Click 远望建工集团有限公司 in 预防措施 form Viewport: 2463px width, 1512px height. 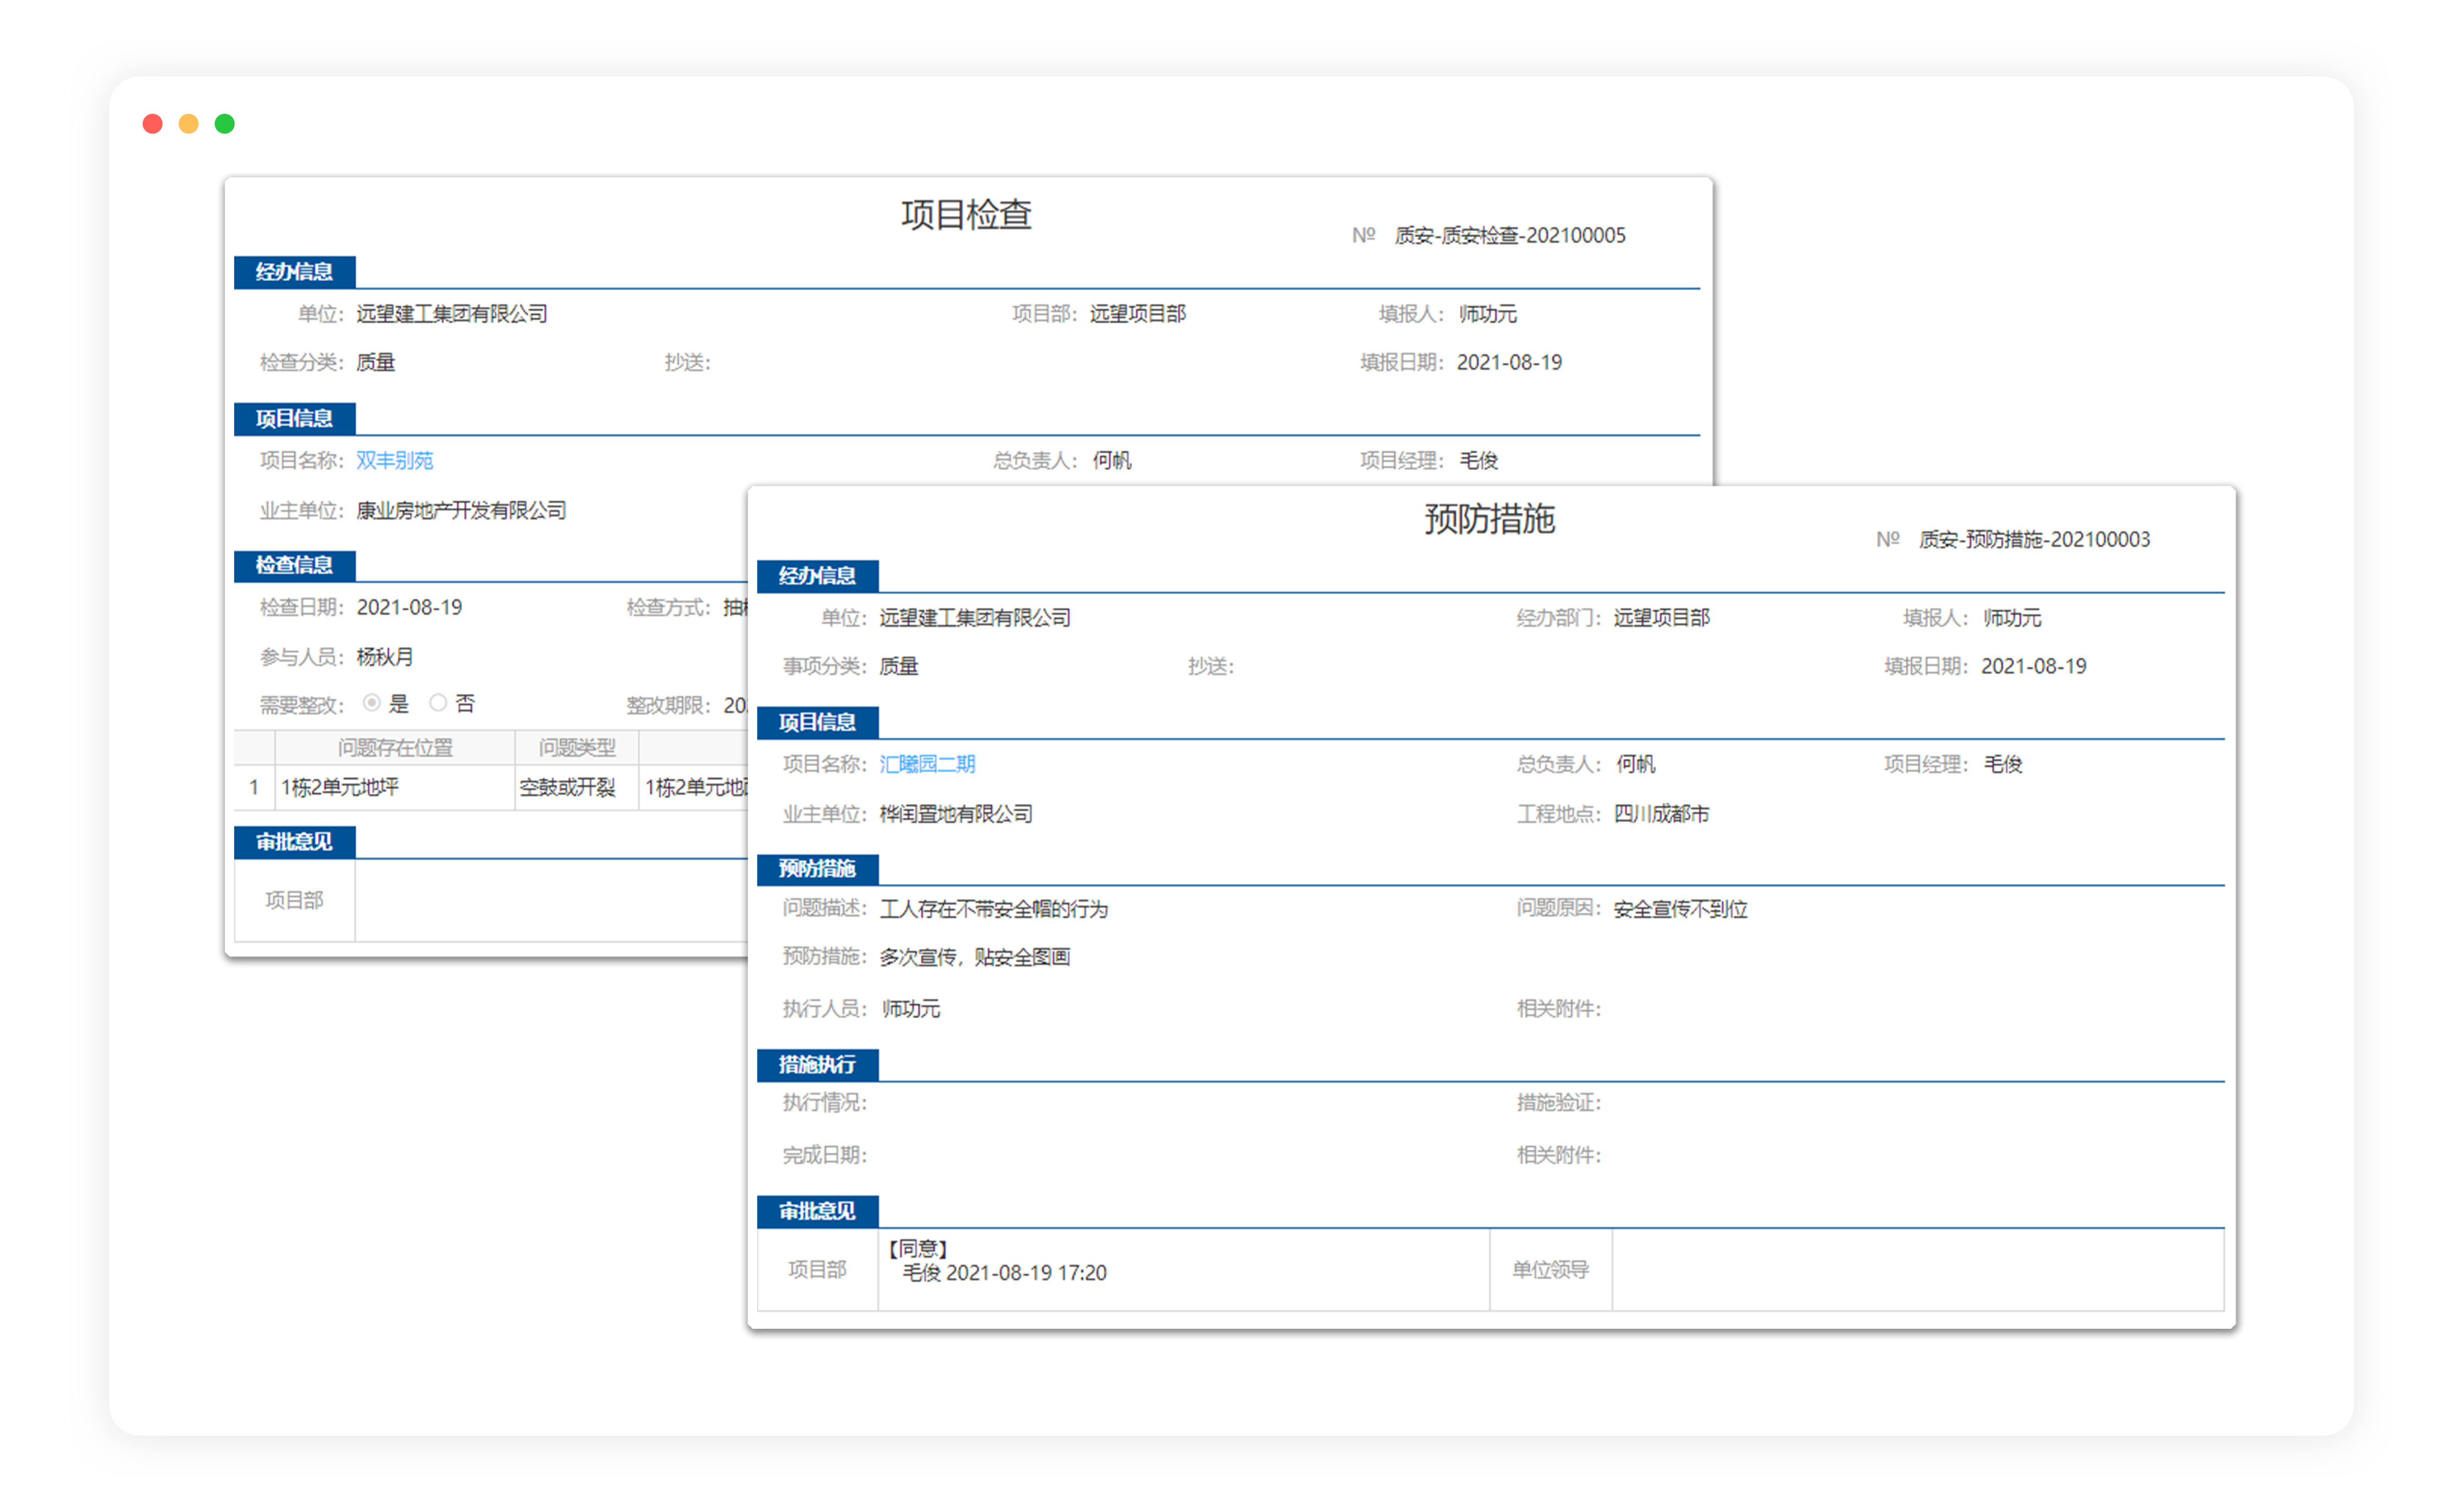click(975, 618)
